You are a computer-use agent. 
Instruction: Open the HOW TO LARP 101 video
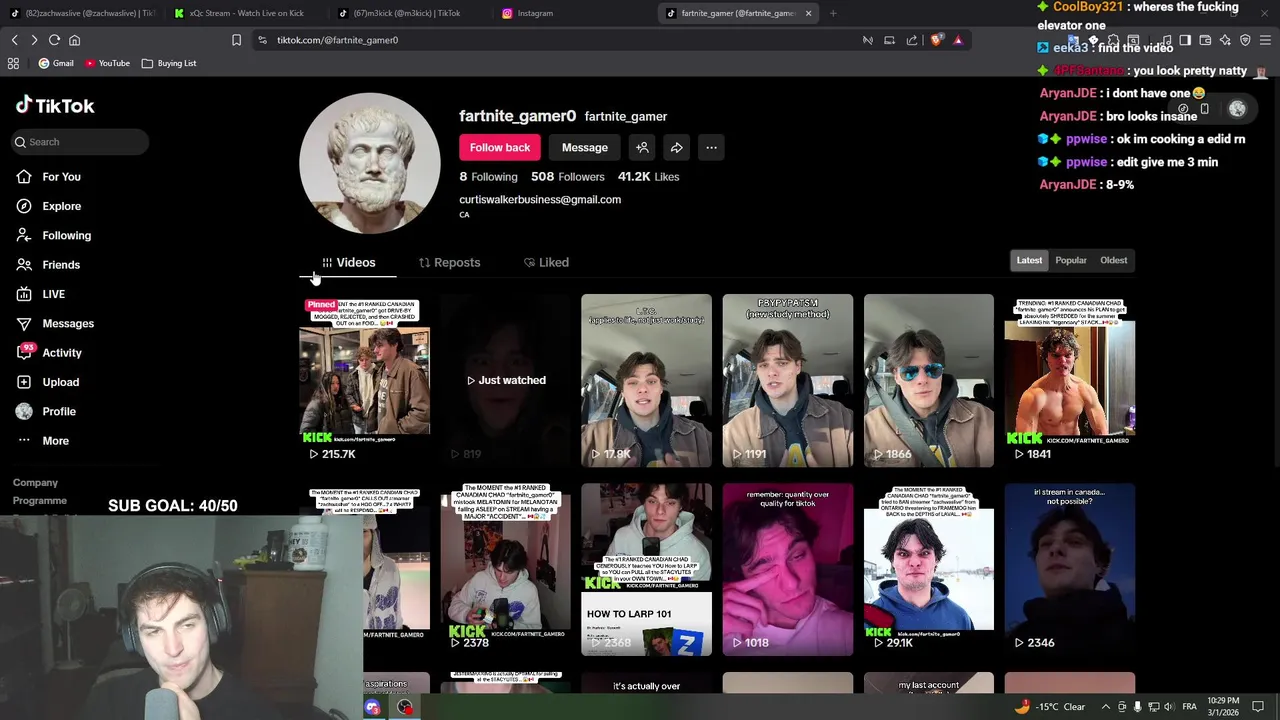(x=646, y=569)
